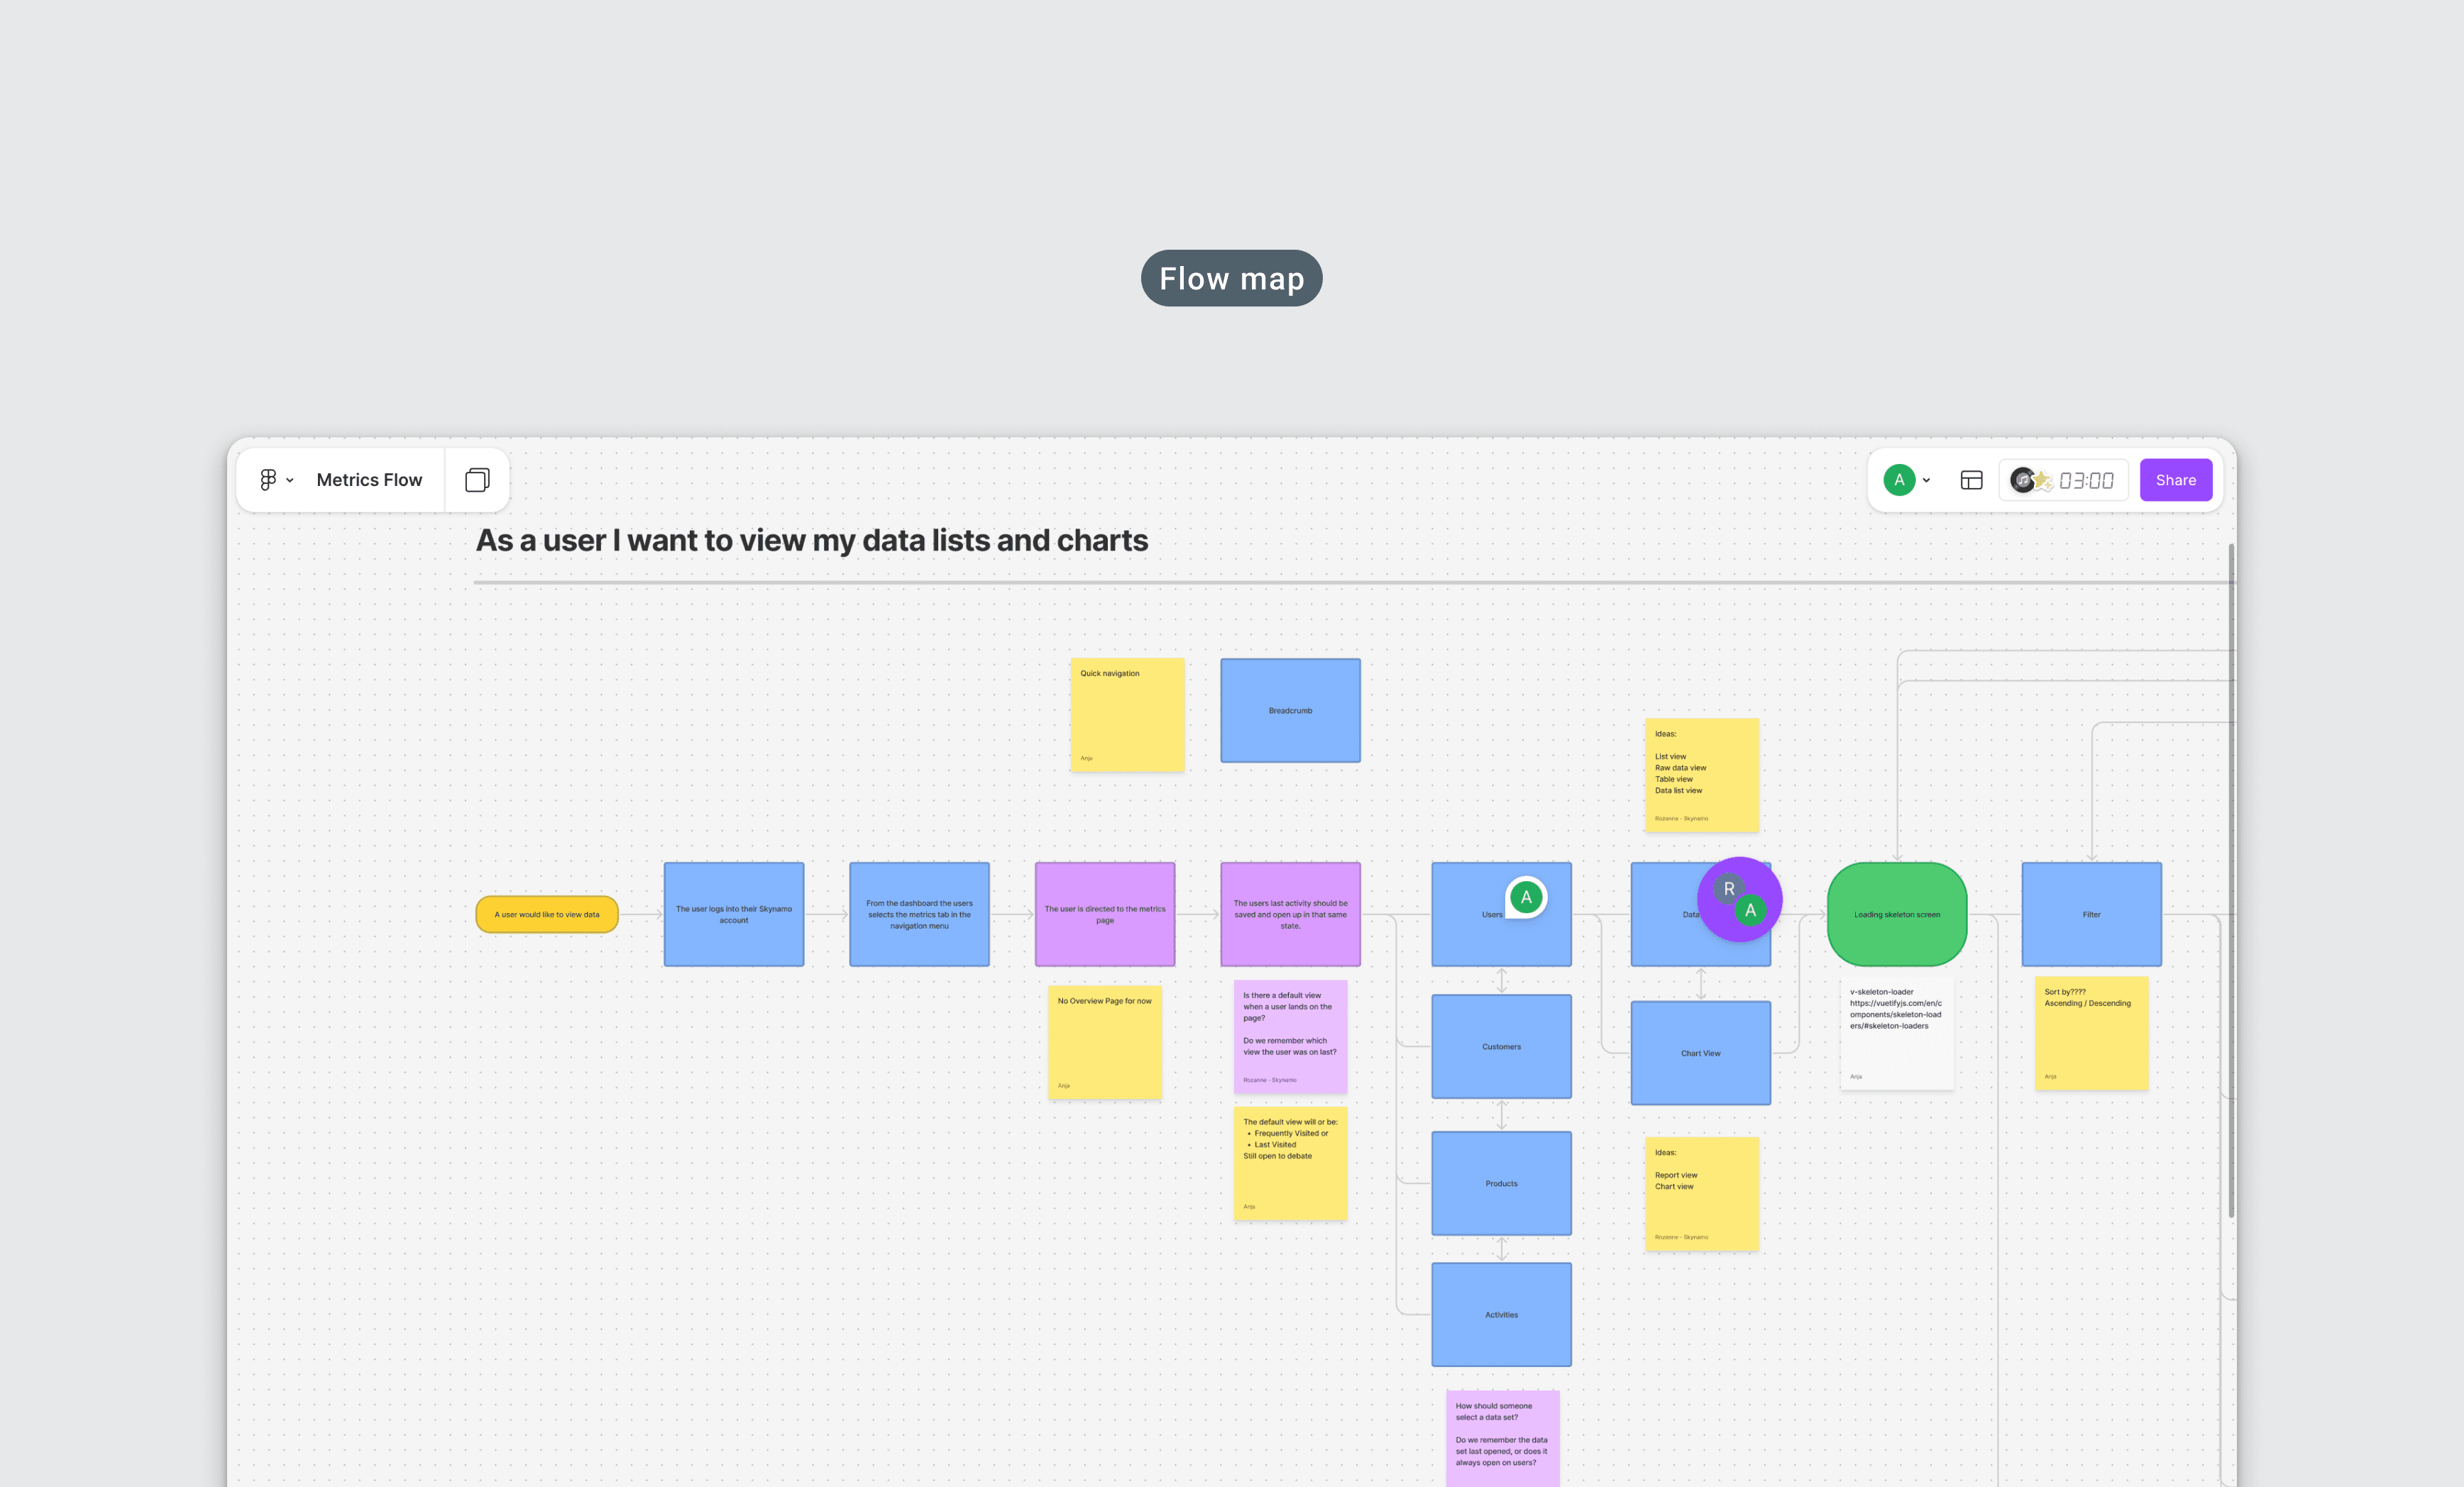The width and height of the screenshot is (2464, 1487).
Task: Select the 'From the dashboard the users selects the metrics tab' box
Action: [919, 914]
